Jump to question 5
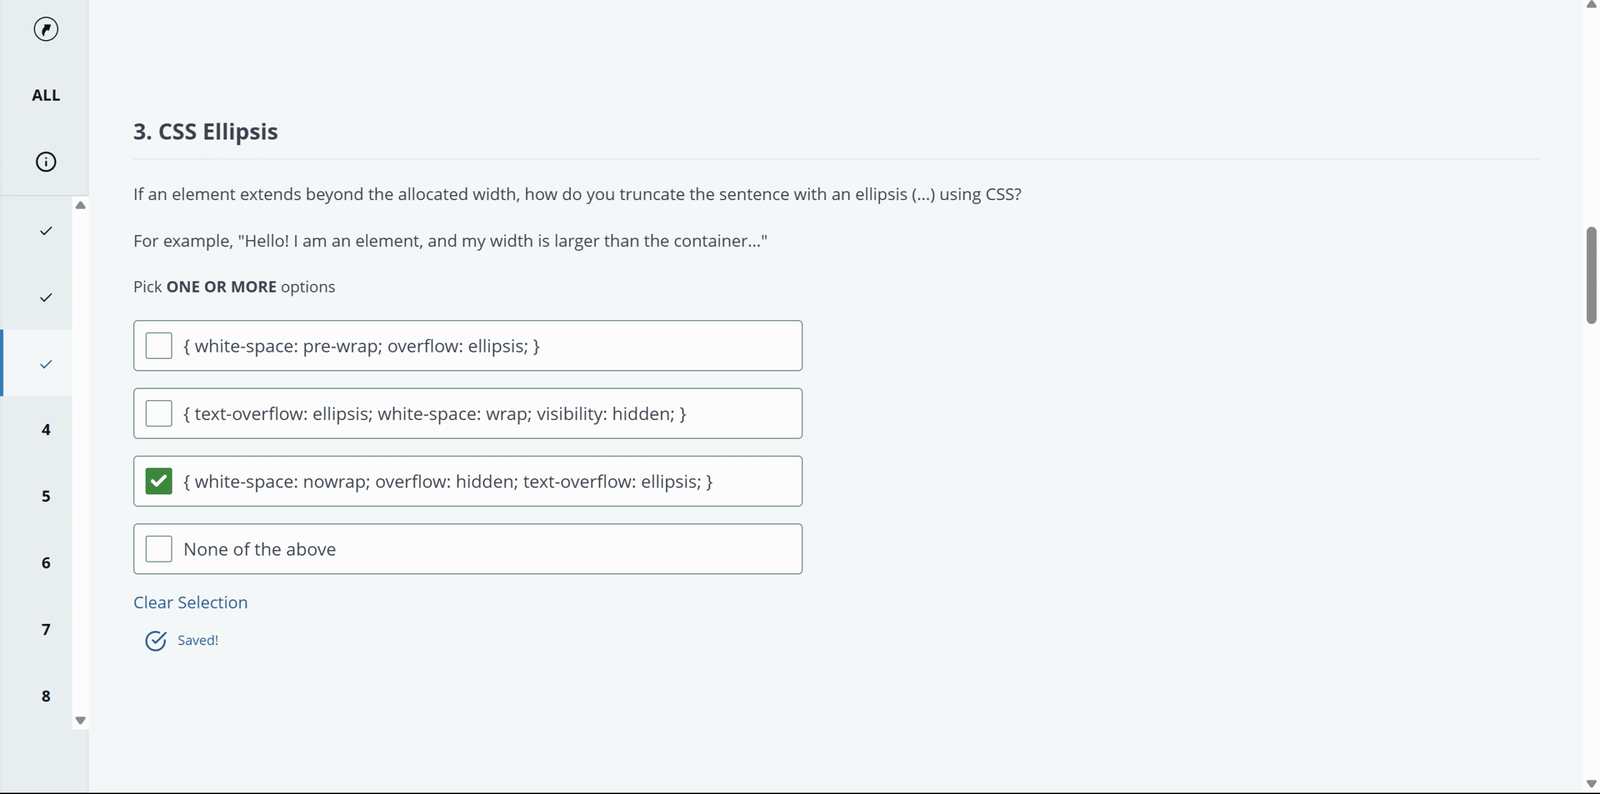This screenshot has width=1600, height=794. click(46, 496)
